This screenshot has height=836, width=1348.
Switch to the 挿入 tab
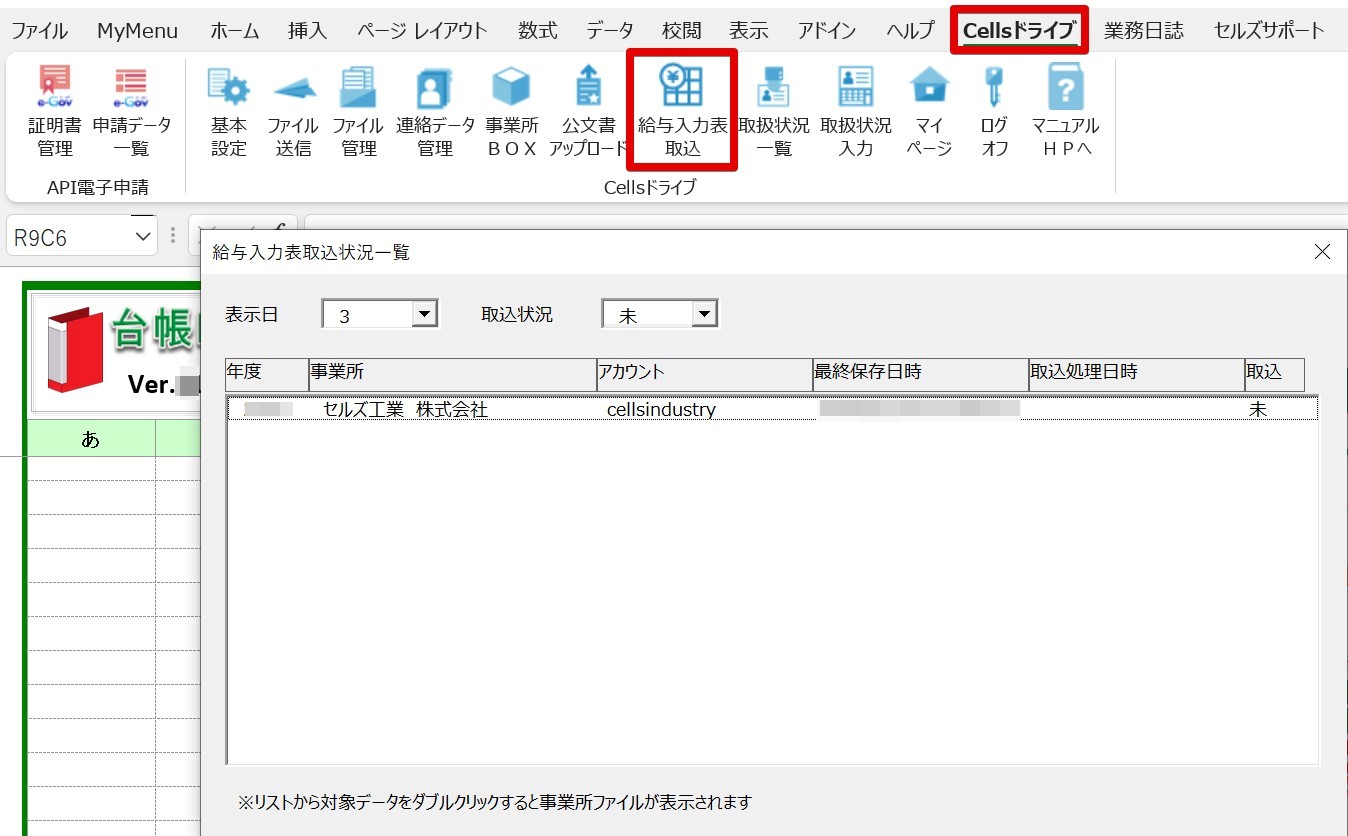click(x=307, y=31)
